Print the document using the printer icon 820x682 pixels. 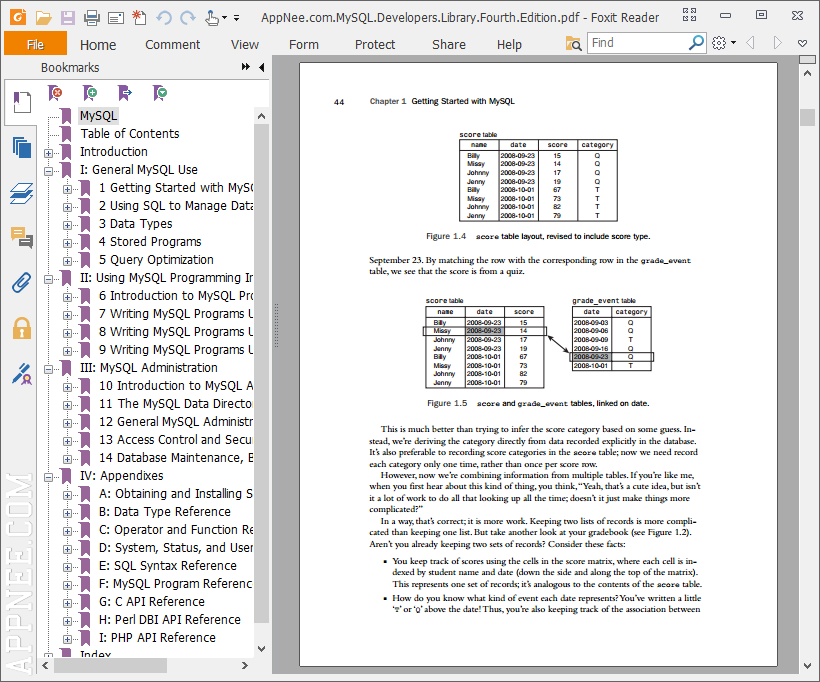click(x=92, y=18)
